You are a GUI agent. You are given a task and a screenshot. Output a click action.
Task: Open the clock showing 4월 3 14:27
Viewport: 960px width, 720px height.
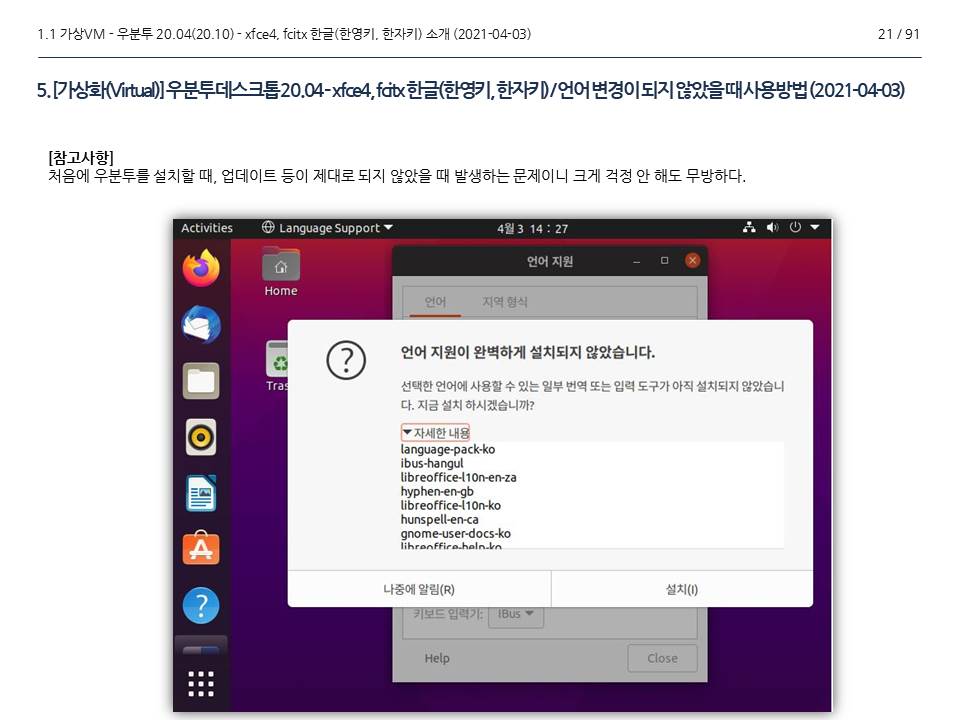(532, 228)
